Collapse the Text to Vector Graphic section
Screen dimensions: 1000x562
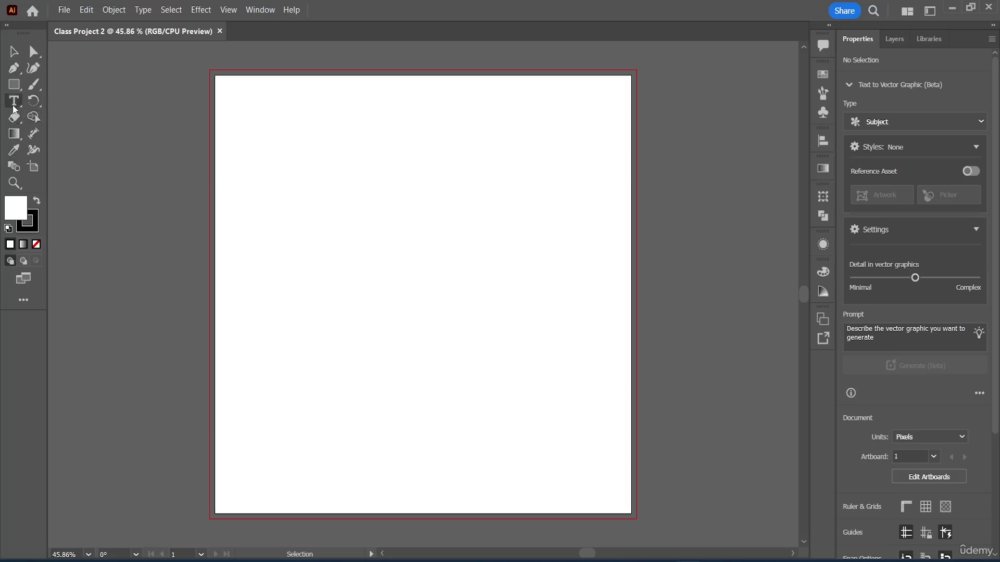point(849,84)
